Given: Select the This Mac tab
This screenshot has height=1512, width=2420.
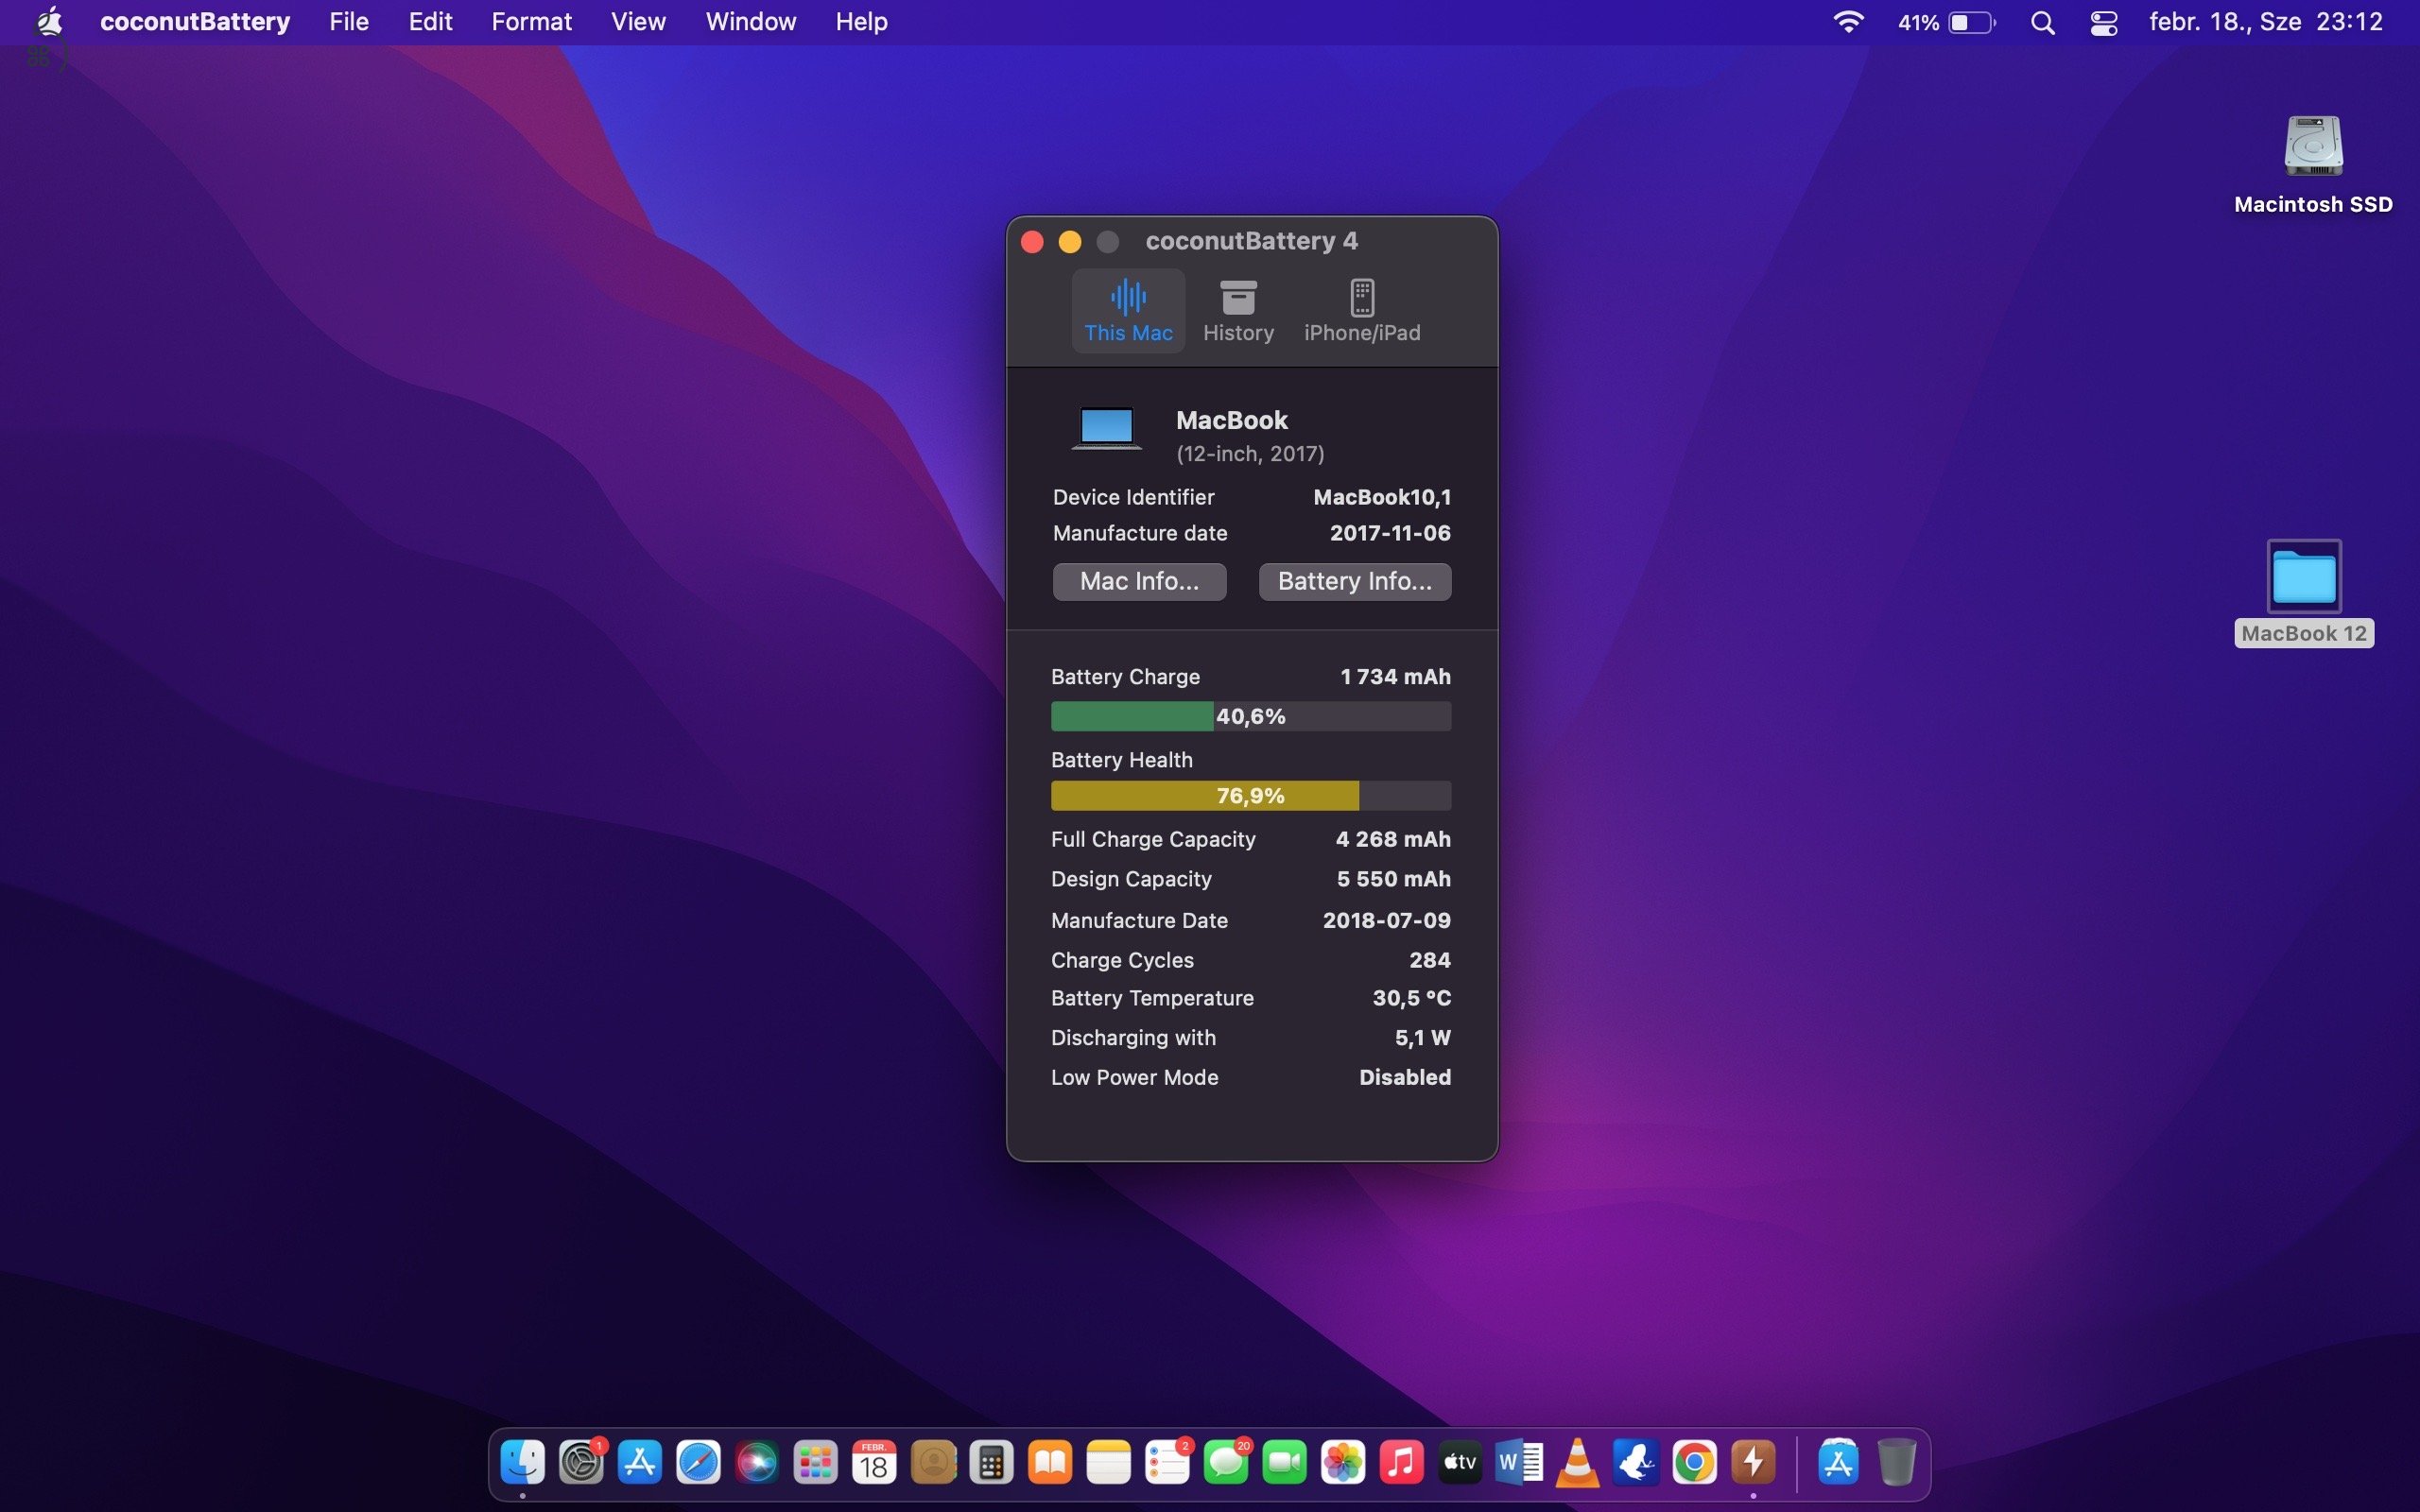Looking at the screenshot, I should coord(1127,310).
